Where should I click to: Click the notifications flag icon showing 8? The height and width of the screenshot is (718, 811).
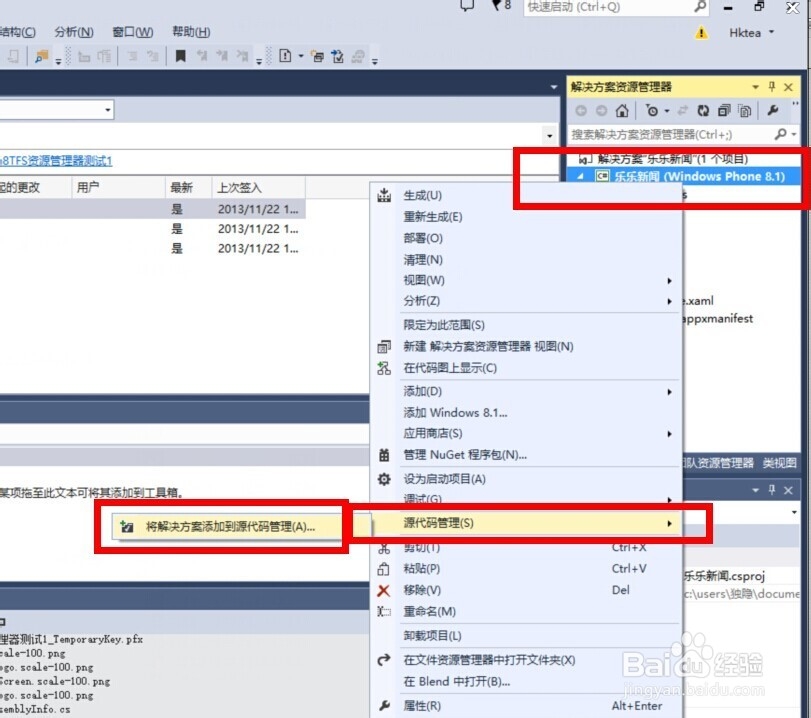[501, 6]
